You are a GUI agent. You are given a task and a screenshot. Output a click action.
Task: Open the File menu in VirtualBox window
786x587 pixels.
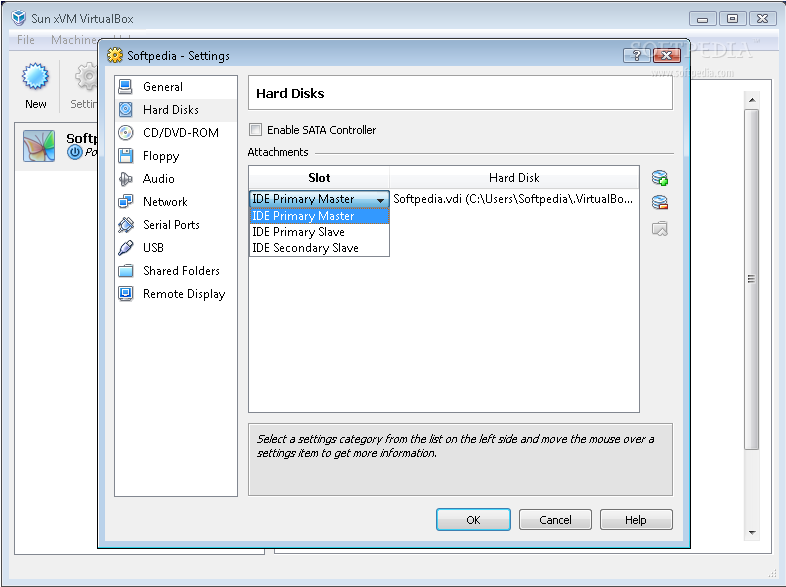[26, 40]
